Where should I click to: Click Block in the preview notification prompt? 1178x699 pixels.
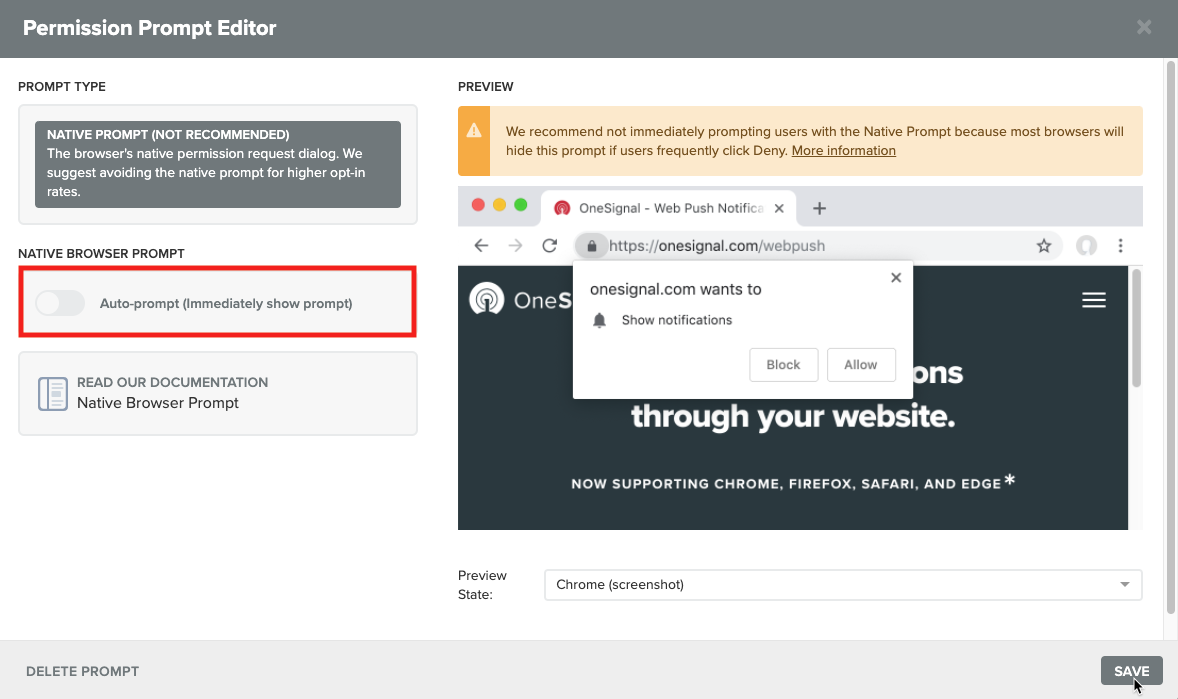(783, 365)
